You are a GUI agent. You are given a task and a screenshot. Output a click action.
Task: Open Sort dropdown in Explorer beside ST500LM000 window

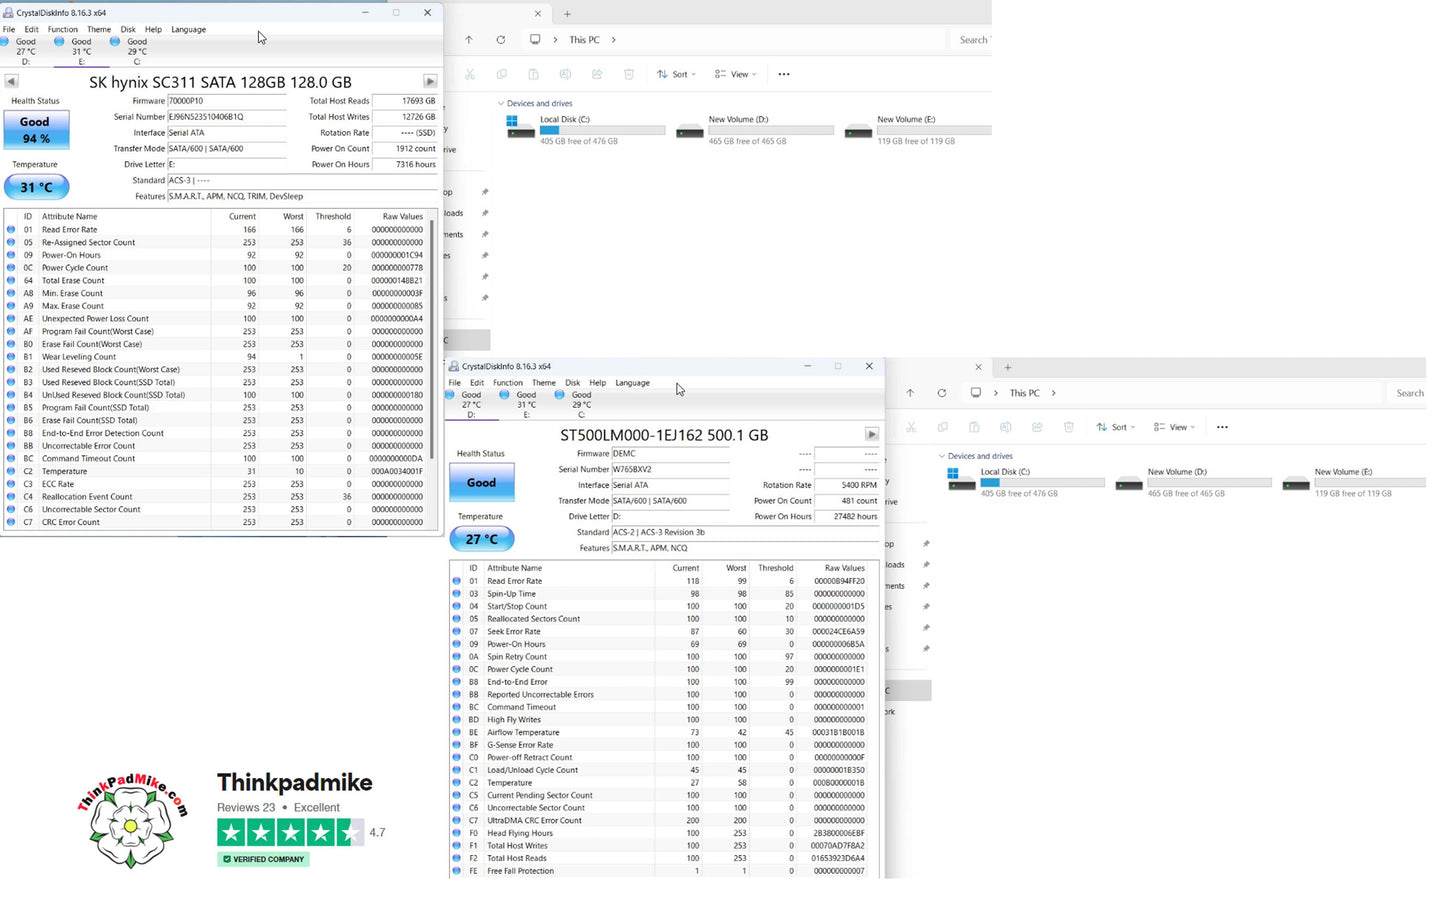[x=1115, y=427]
